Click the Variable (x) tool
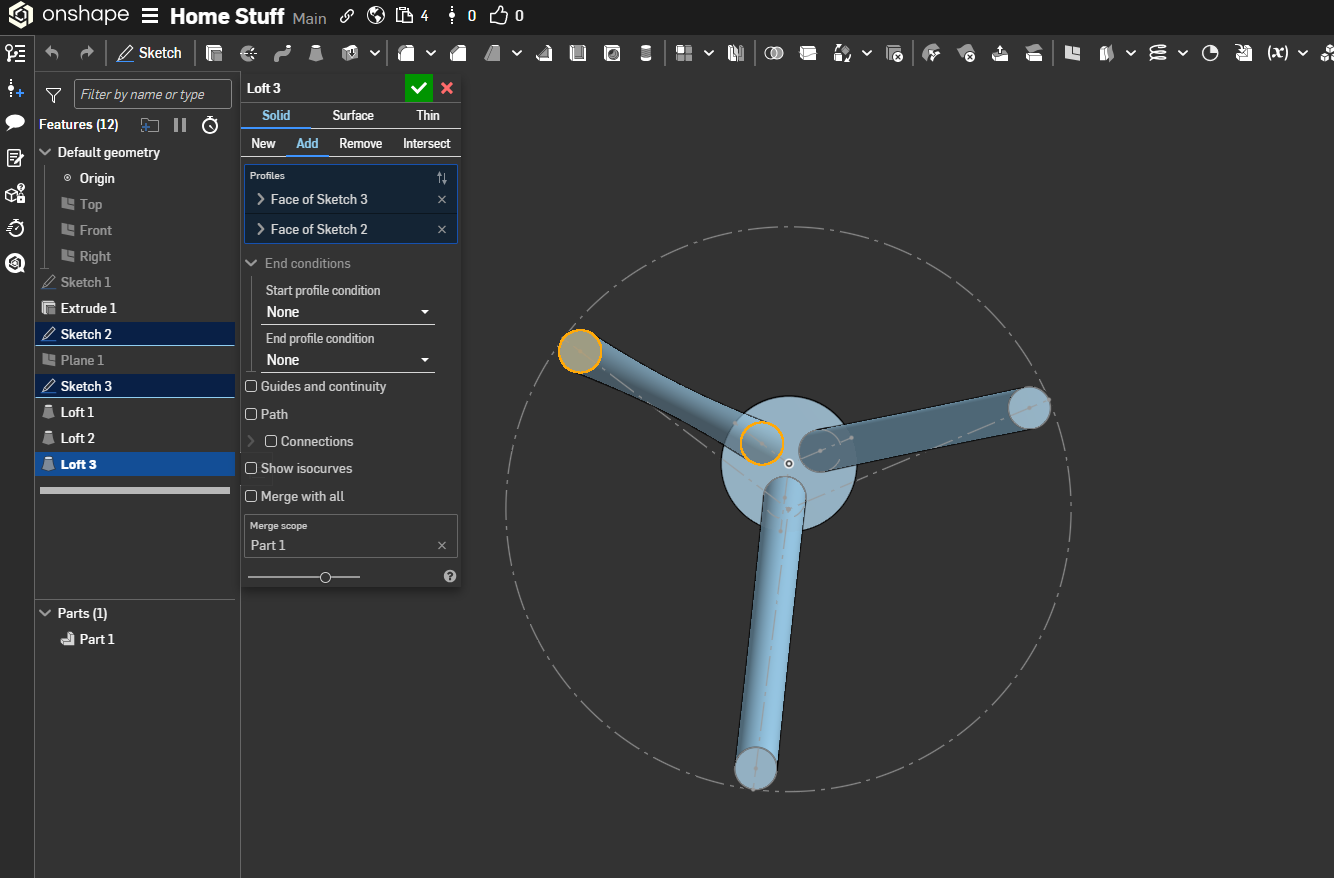Screen dimensions: 1334x878 1277,53
